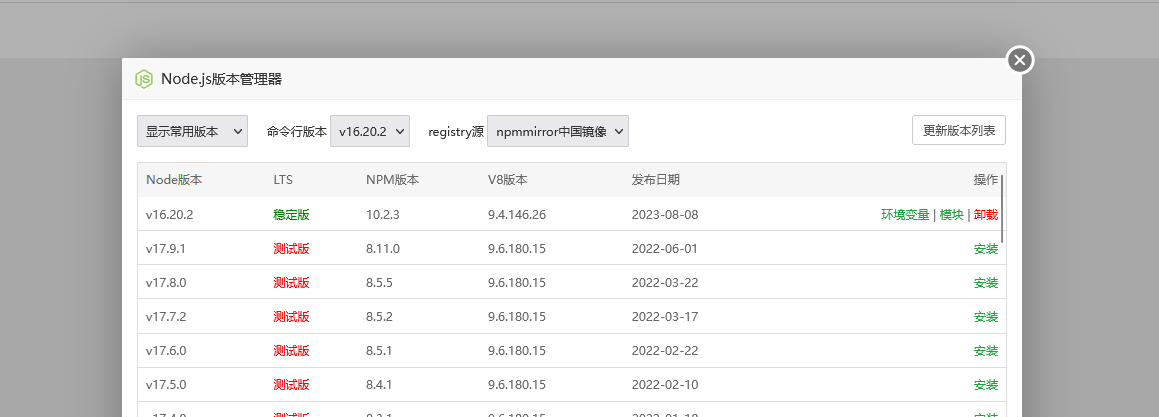Select the v17.8.0 version cell
This screenshot has height=417, width=1159.
[x=166, y=282]
